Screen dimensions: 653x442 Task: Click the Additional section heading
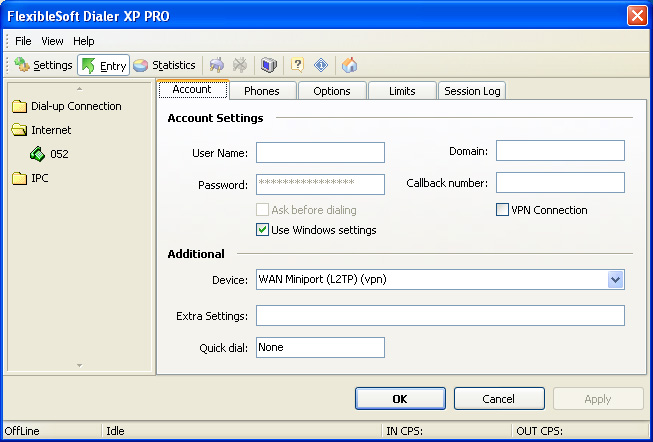196,254
